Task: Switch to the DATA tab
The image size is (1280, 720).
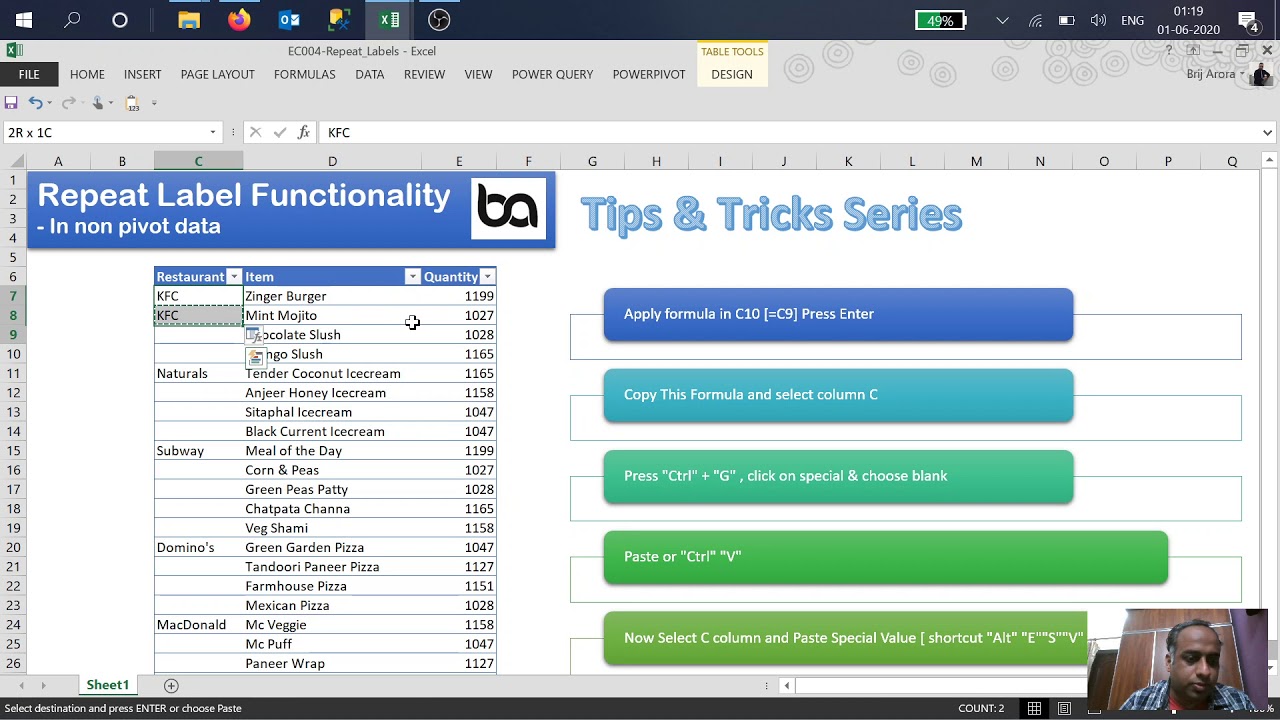Action: point(370,74)
